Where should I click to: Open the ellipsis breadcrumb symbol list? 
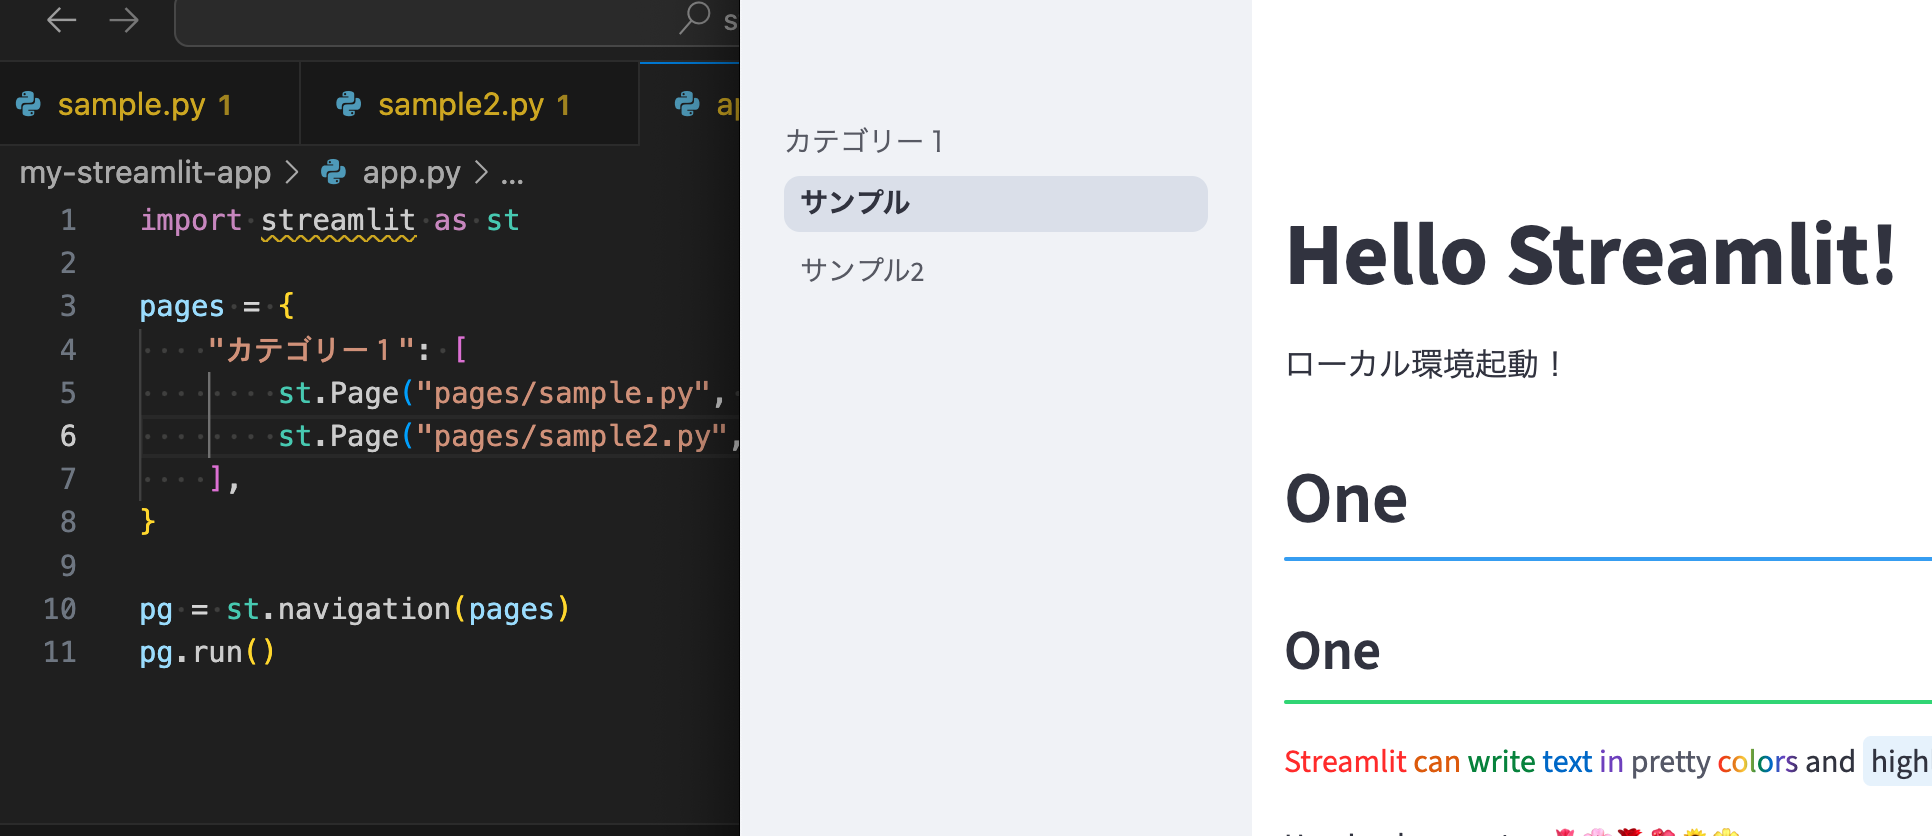[512, 175]
